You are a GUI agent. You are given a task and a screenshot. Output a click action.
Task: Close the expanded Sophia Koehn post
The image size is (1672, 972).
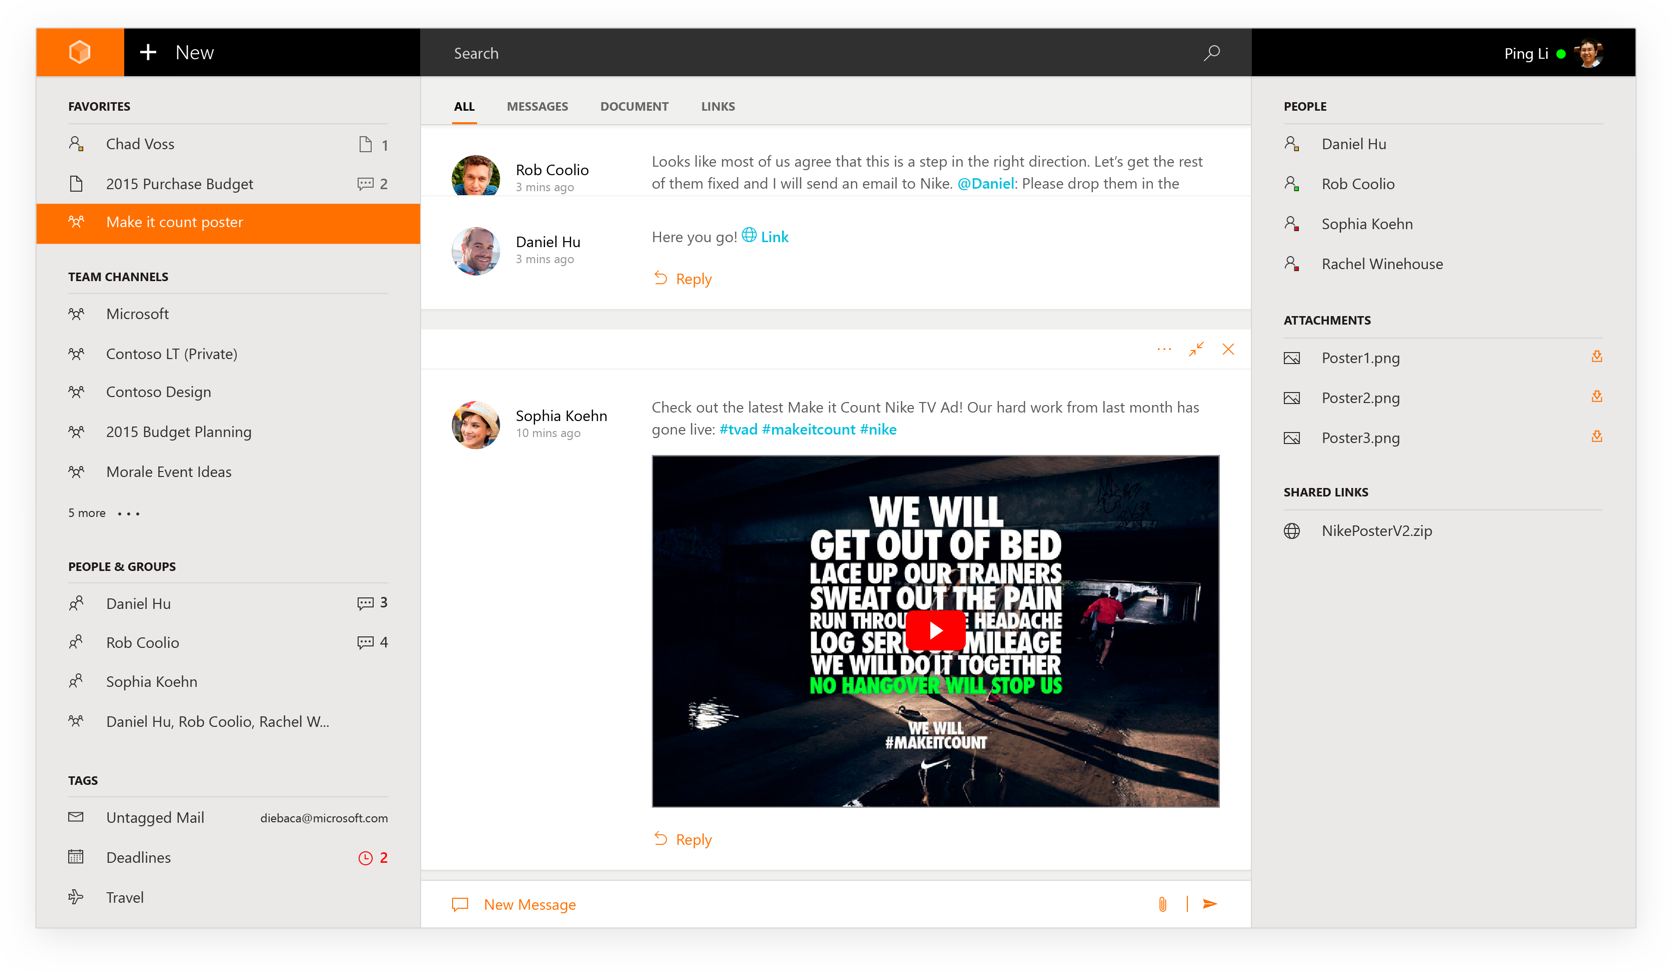(1228, 349)
